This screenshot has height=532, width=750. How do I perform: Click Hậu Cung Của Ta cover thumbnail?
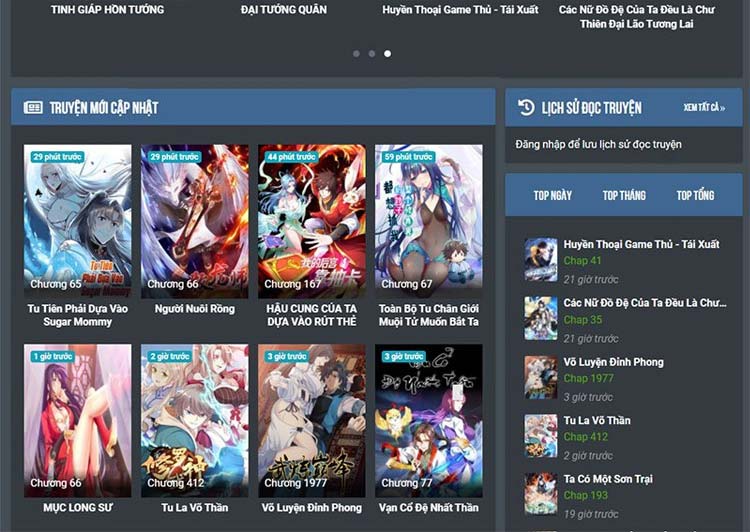click(x=311, y=221)
